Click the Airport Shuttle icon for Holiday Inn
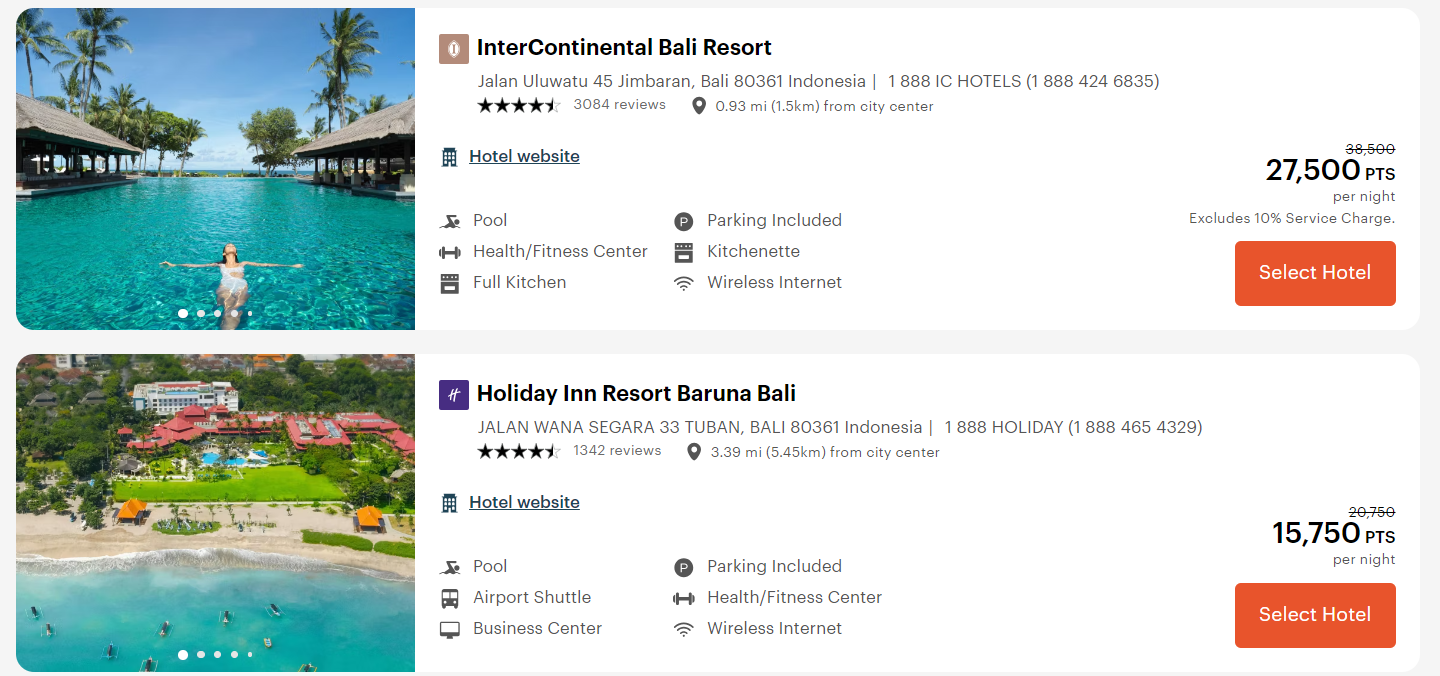1440x676 pixels. 451,596
